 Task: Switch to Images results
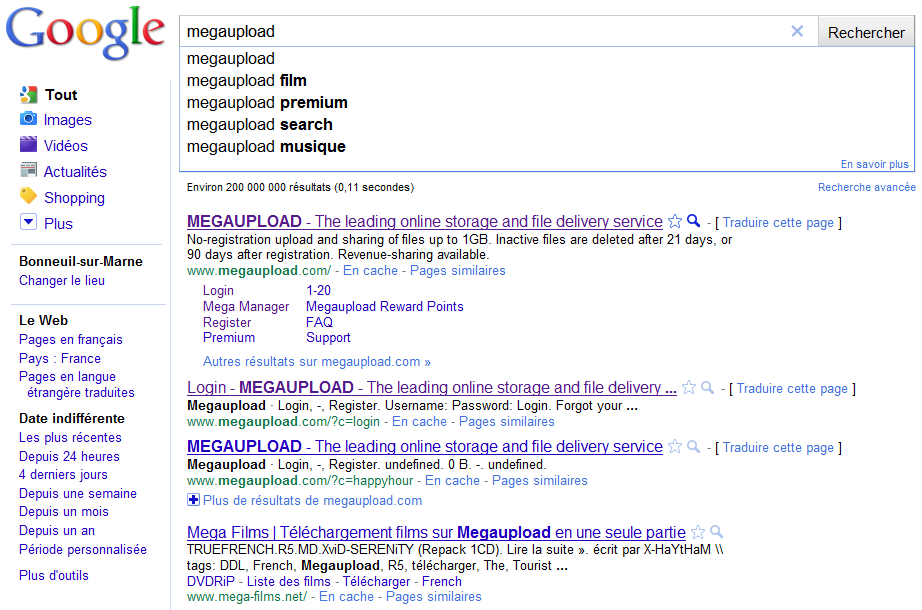pos(68,120)
